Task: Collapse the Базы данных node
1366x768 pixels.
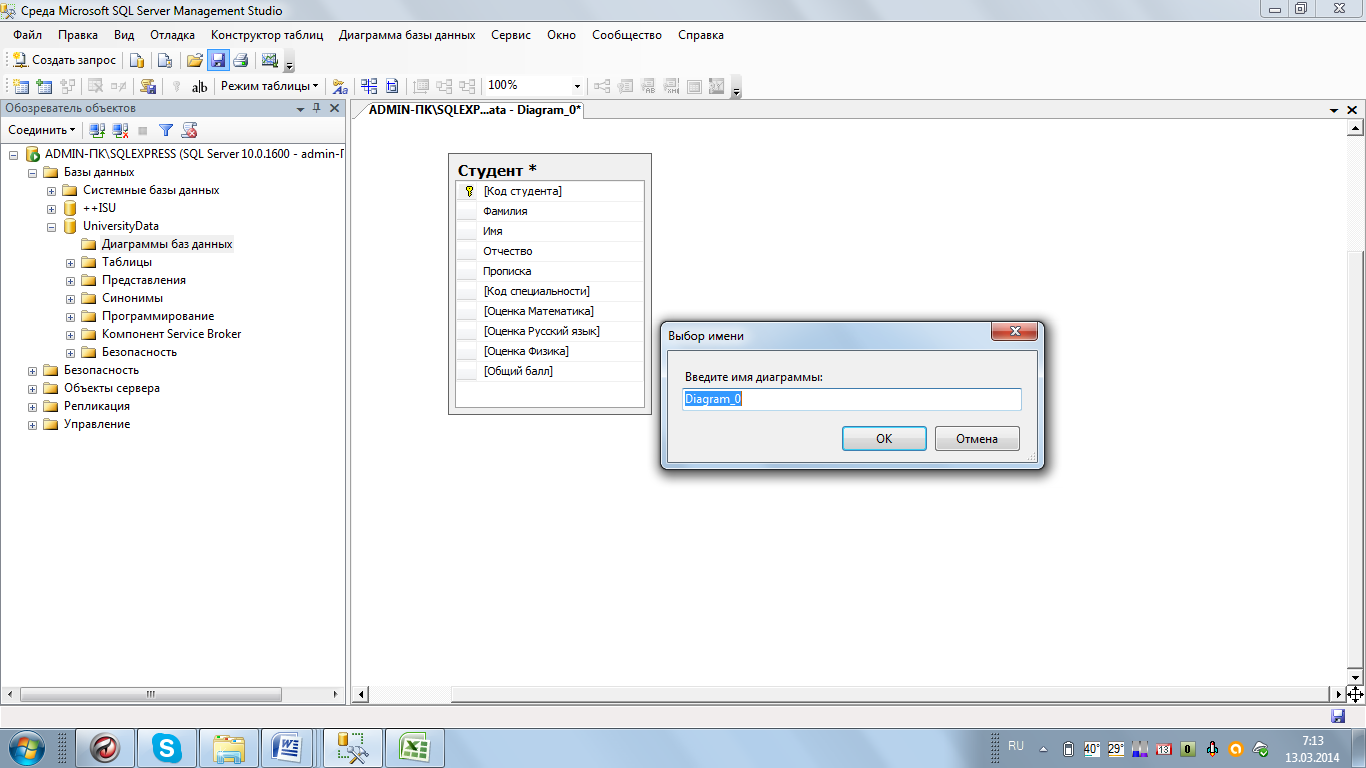Action: pyautogui.click(x=33, y=172)
